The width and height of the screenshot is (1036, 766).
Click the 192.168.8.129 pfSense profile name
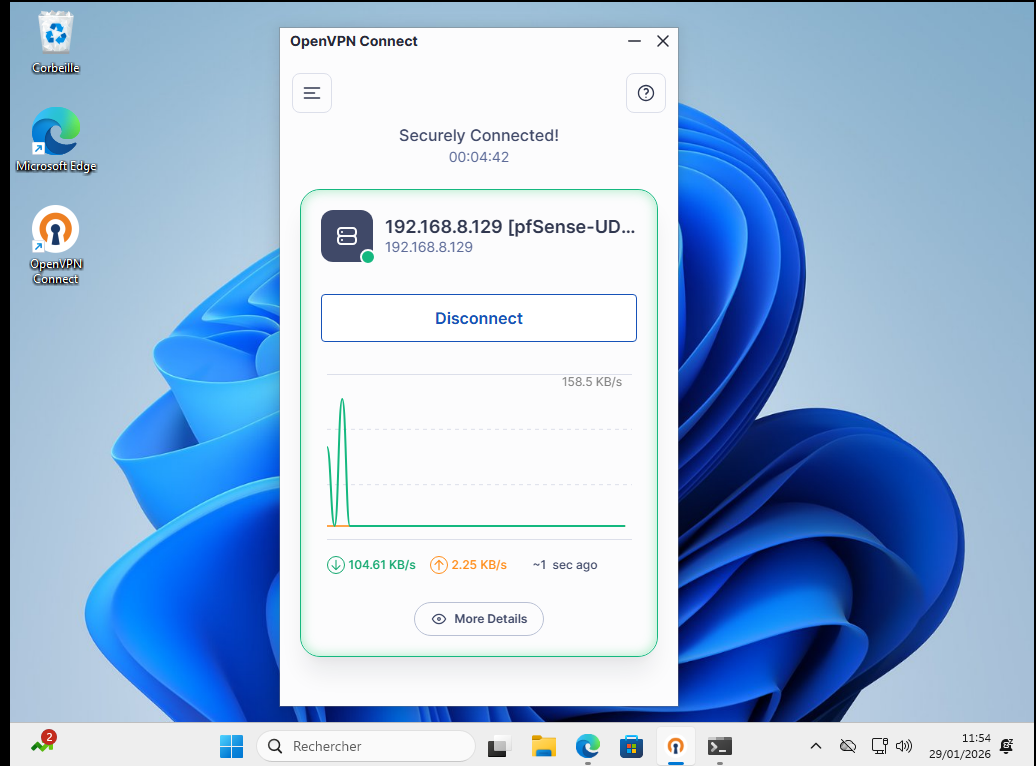pyautogui.click(x=509, y=227)
